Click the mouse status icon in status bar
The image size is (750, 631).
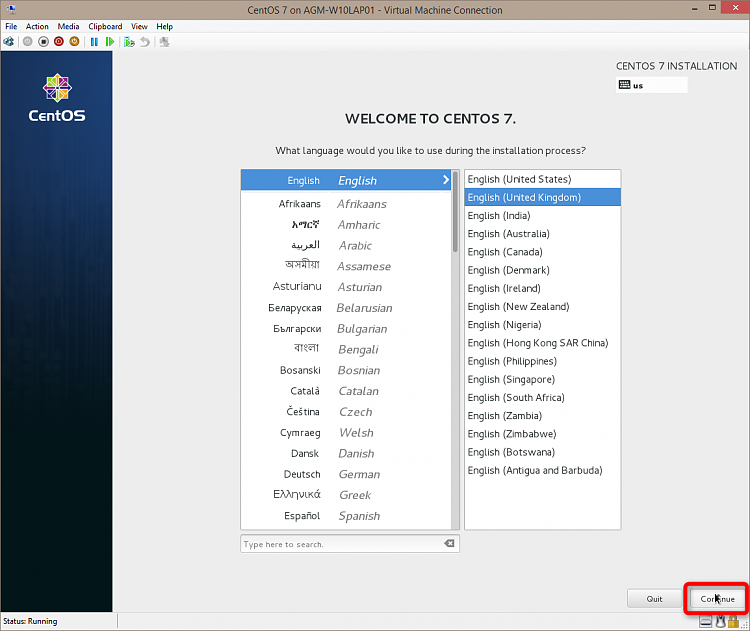pyautogui.click(x=720, y=622)
